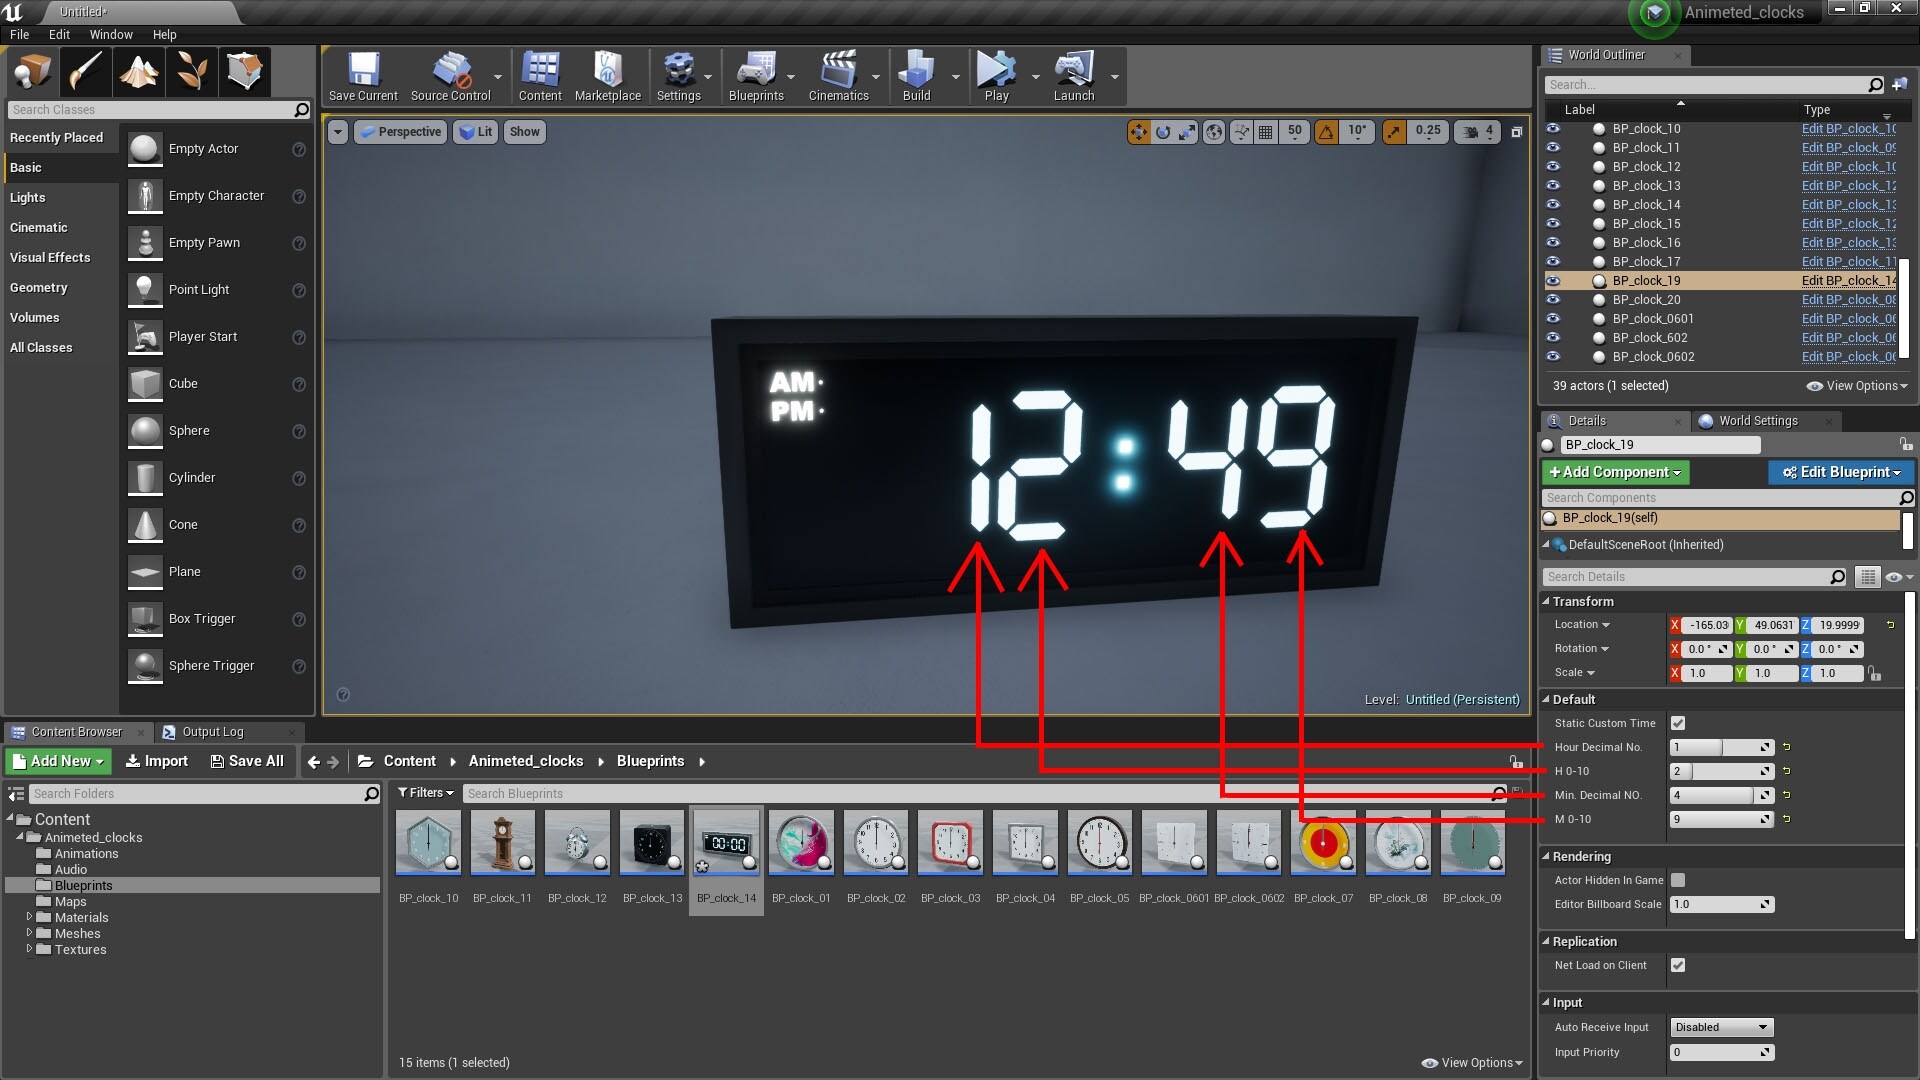This screenshot has height=1080, width=1920.
Task: Hide BP_clock_19 in the World Outliner
Action: (x=1554, y=281)
